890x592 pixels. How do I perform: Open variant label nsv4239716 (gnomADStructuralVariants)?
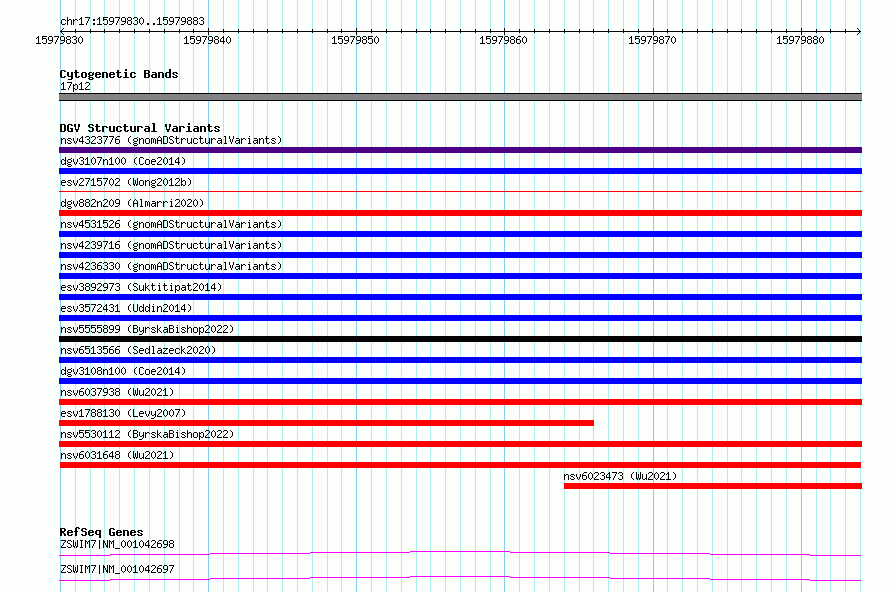pos(171,245)
